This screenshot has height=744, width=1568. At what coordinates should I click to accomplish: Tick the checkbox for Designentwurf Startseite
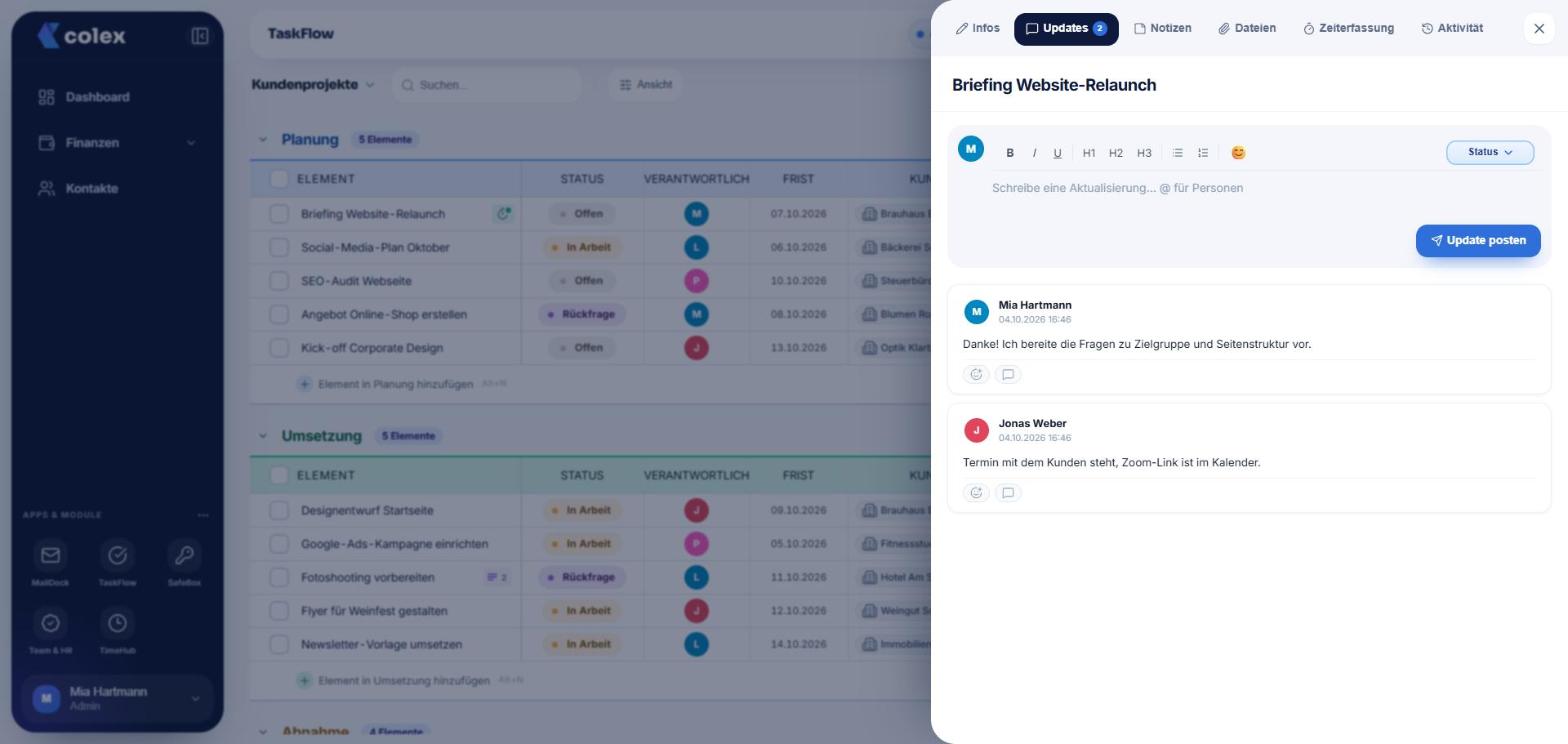[x=279, y=510]
